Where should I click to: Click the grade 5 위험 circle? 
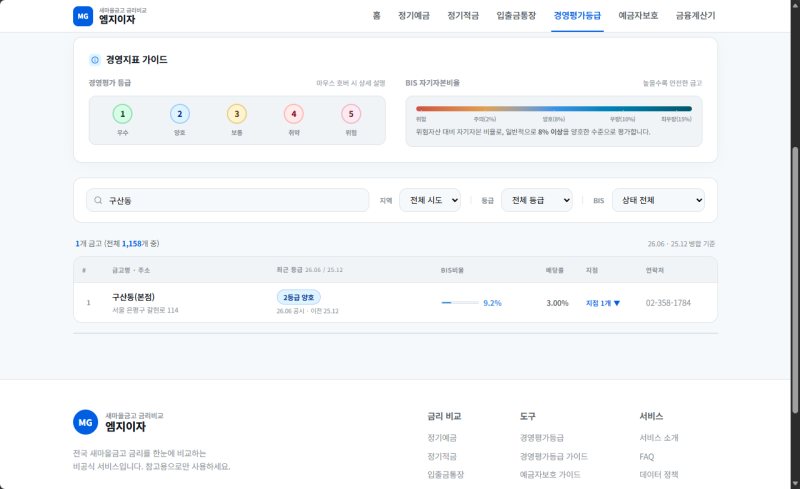[x=351, y=114]
